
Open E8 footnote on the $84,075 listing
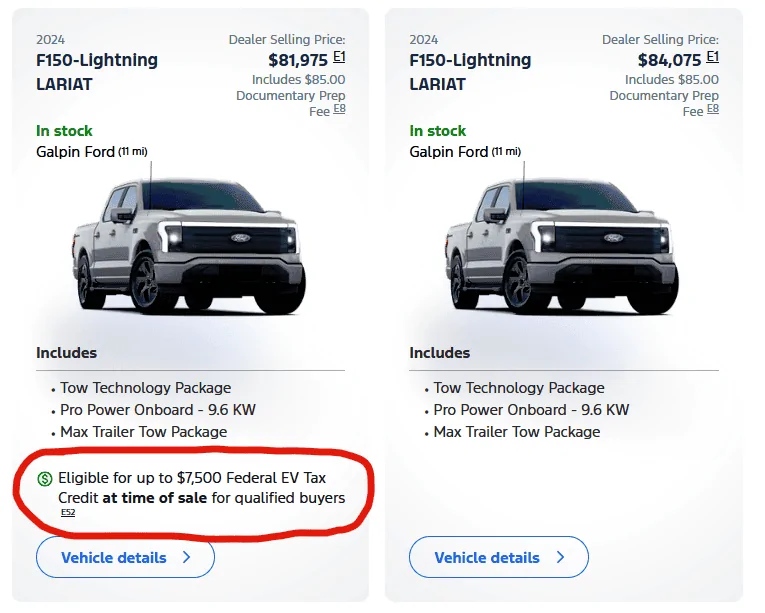click(712, 109)
